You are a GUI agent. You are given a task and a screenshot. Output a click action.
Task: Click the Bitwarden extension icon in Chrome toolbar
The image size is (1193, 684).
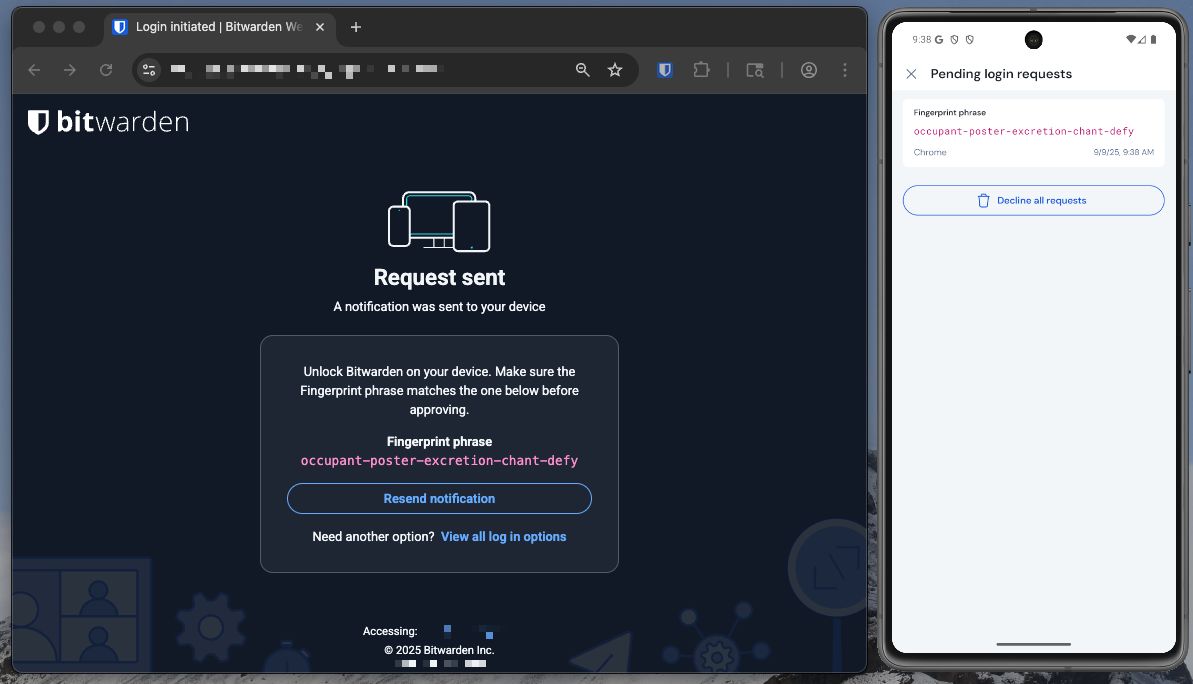point(665,70)
